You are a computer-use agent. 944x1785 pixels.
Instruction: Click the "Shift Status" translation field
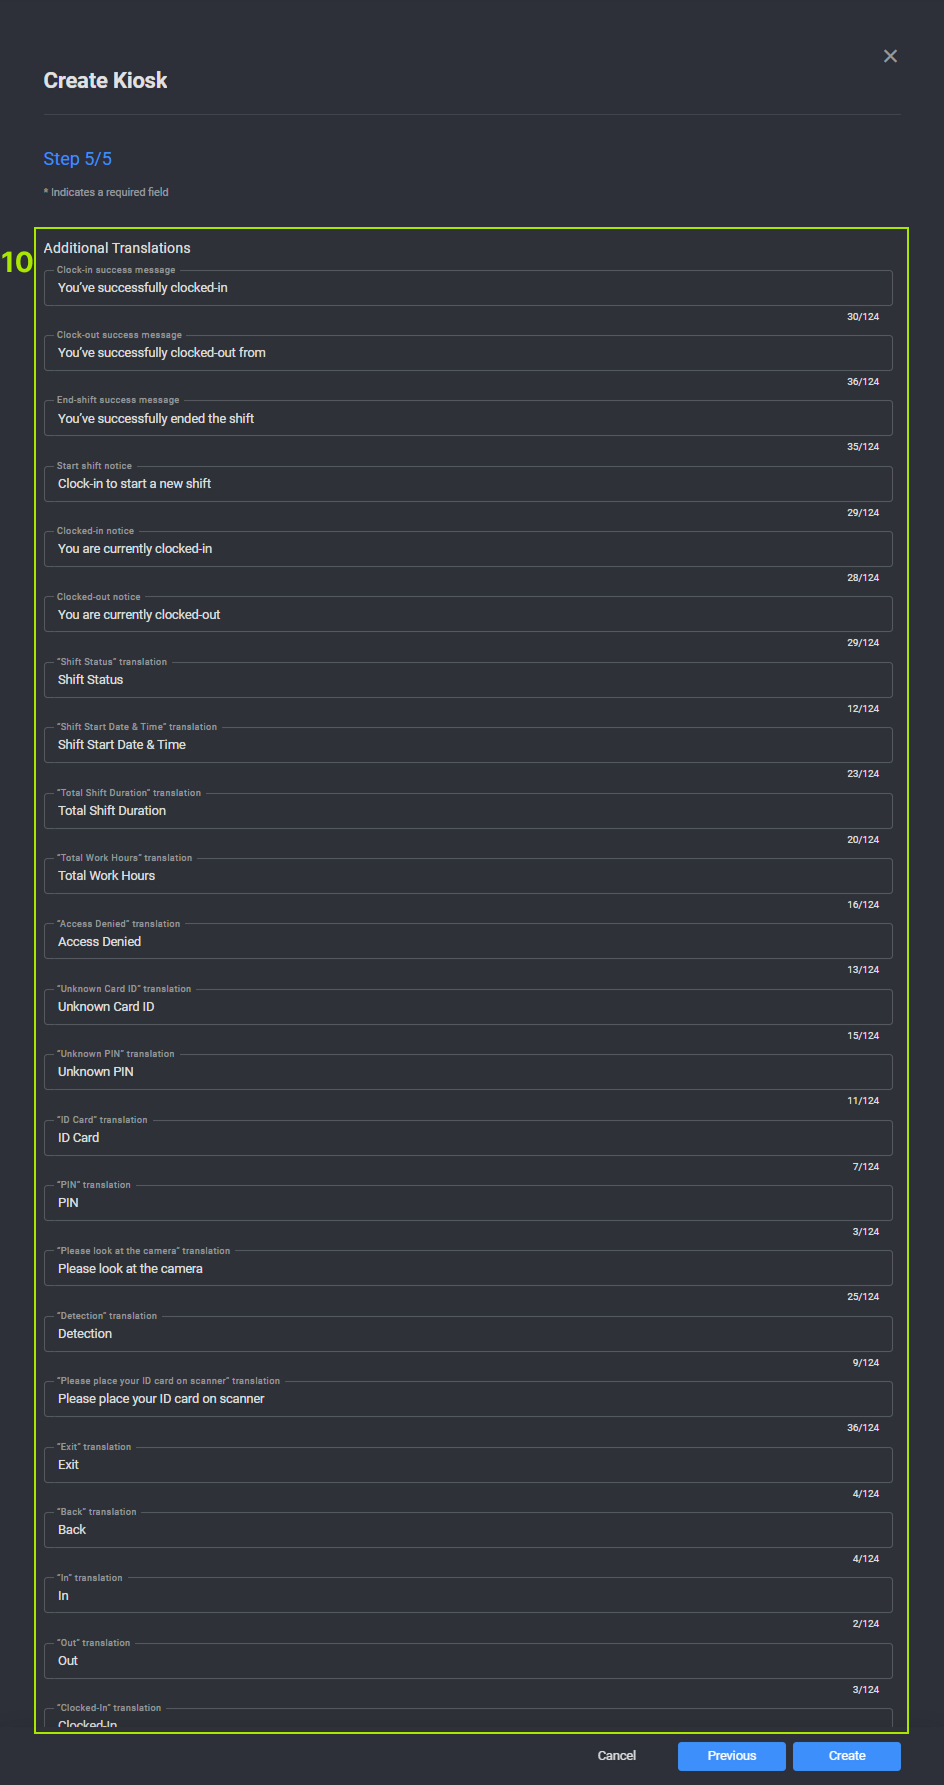pyautogui.click(x=468, y=680)
